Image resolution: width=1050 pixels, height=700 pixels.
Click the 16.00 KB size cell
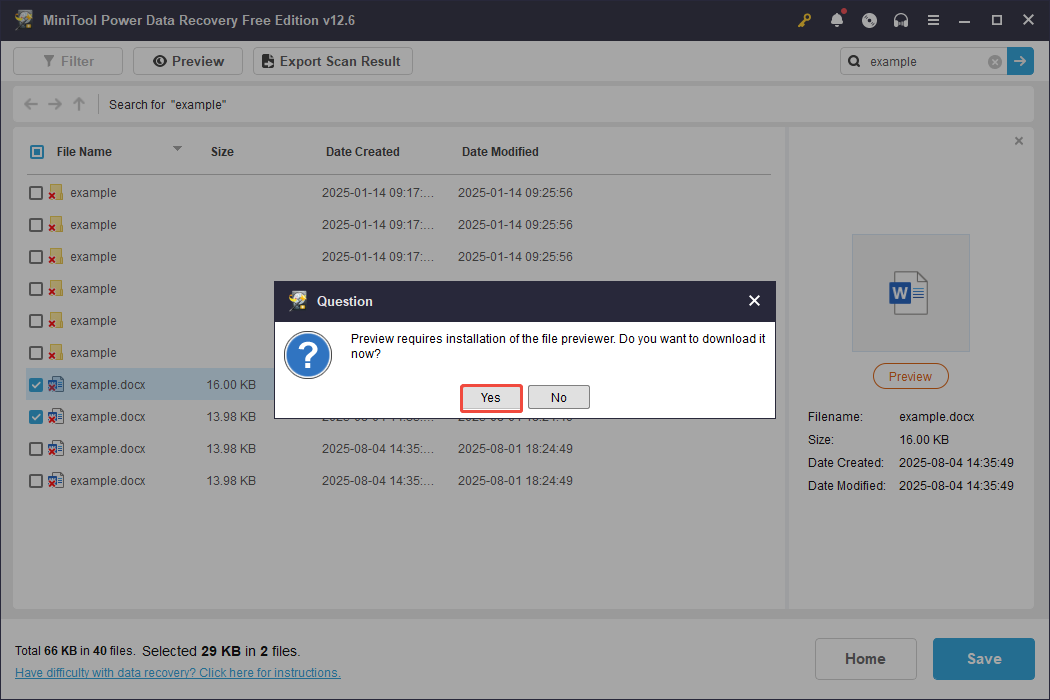coord(231,385)
